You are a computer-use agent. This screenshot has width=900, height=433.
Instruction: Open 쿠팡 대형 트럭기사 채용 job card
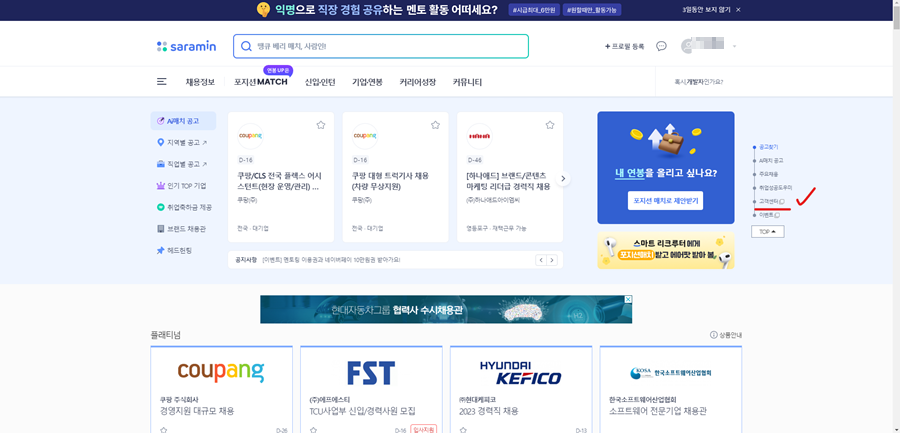pyautogui.click(x=395, y=177)
